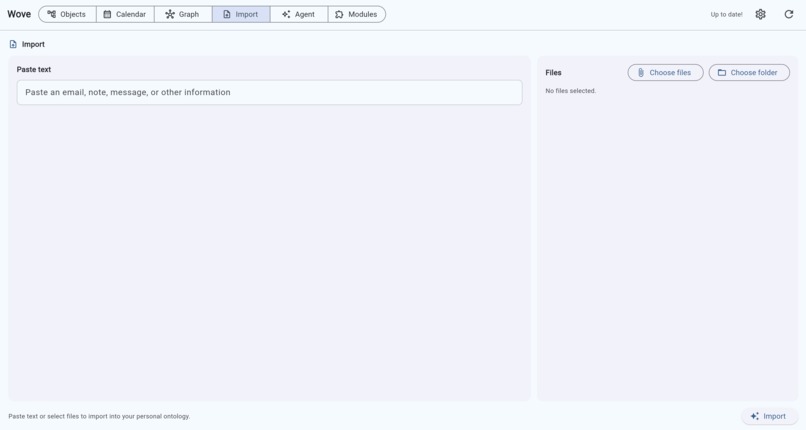Focus the paste text input field
806x430 pixels.
tap(269, 92)
